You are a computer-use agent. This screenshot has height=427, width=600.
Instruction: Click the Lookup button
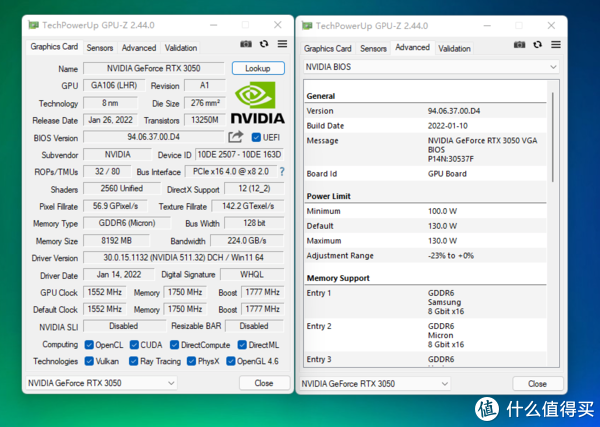258,68
